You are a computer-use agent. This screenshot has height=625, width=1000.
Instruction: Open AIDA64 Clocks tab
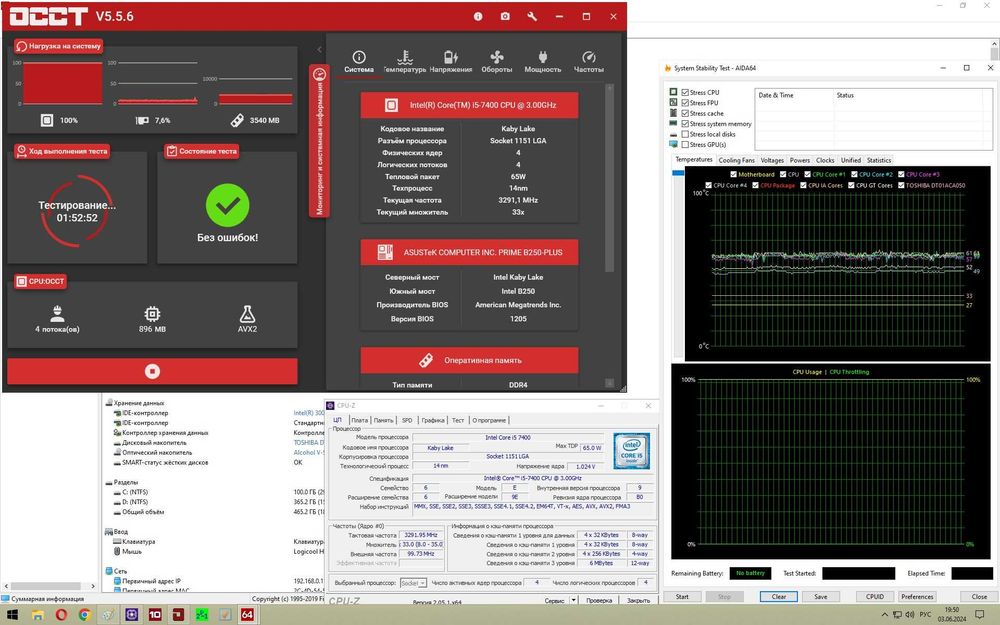[x=825, y=160]
